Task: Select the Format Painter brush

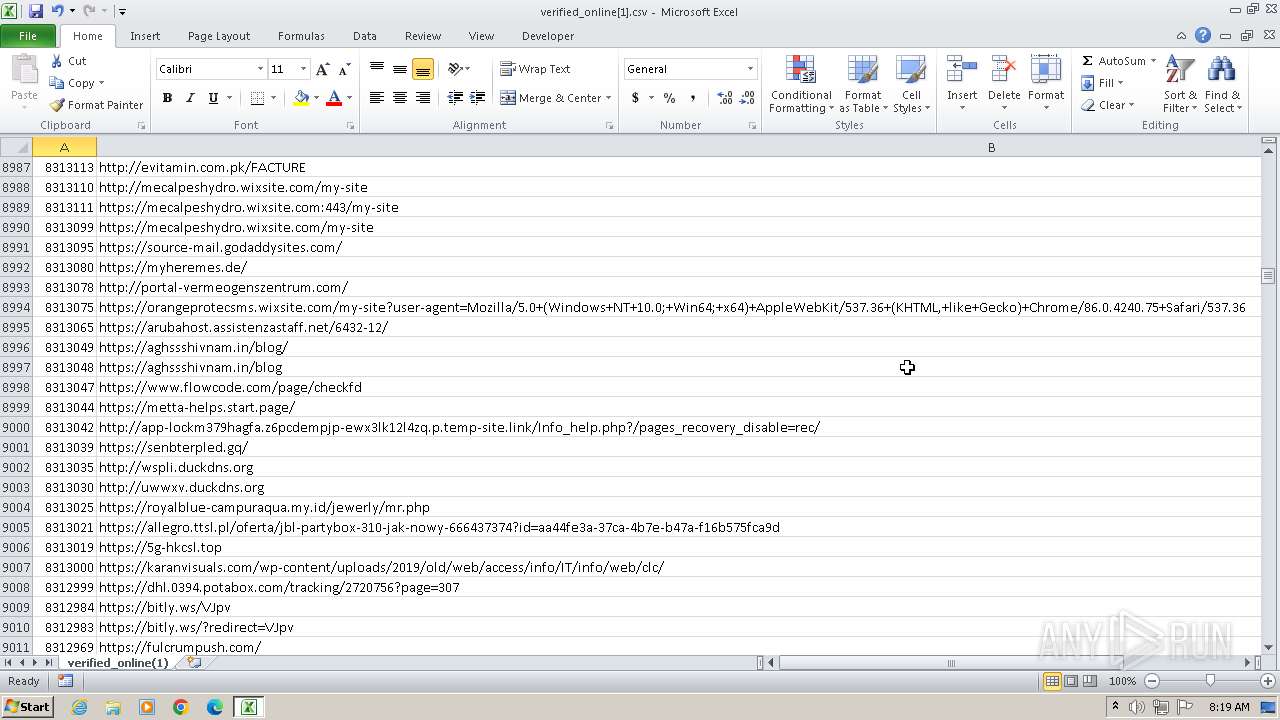Action: click(x=57, y=105)
